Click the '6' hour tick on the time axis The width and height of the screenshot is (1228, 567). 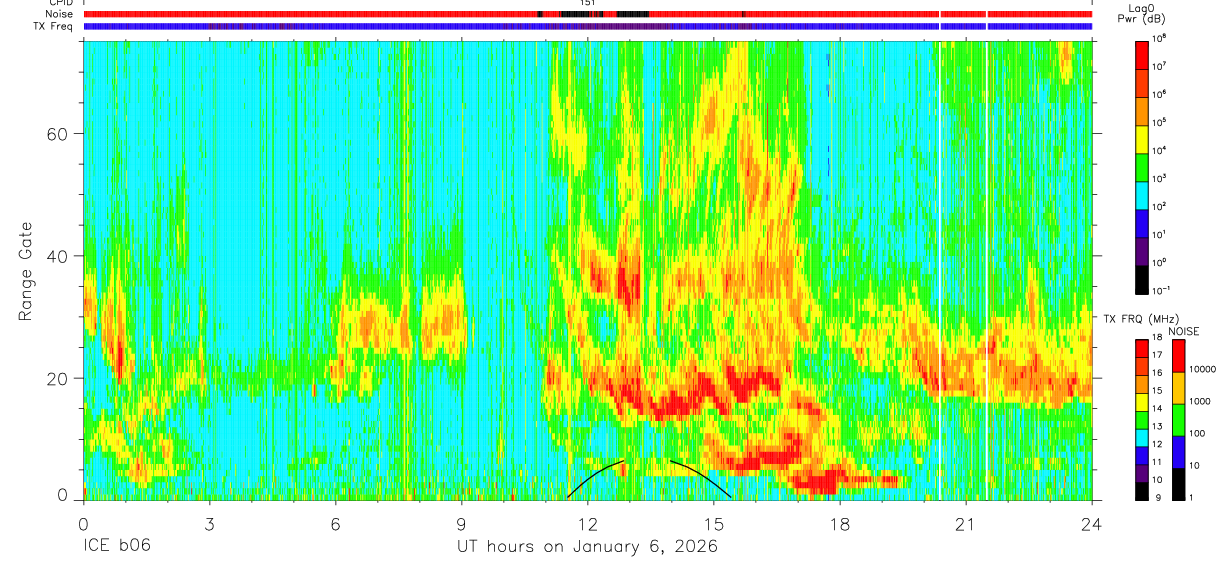(335, 523)
